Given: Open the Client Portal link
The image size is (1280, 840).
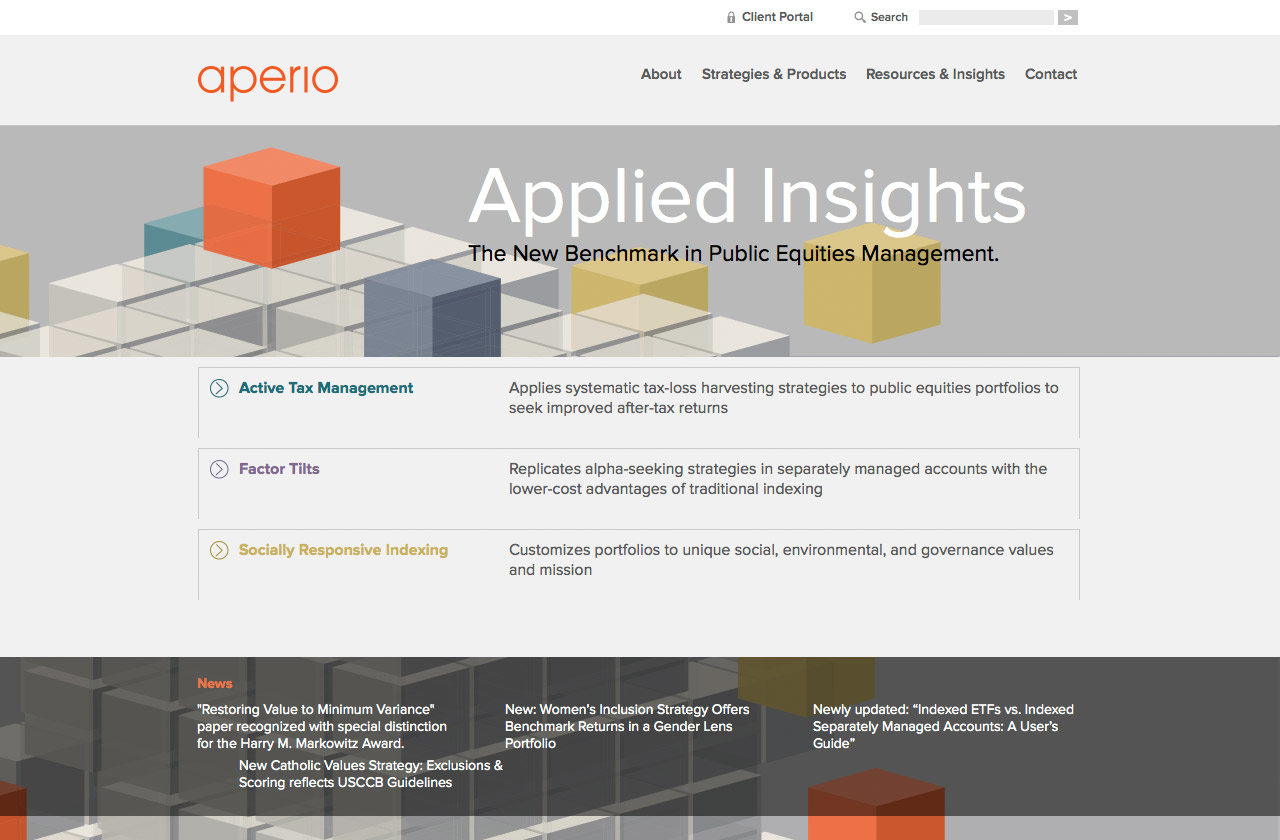Looking at the screenshot, I should tap(777, 17).
